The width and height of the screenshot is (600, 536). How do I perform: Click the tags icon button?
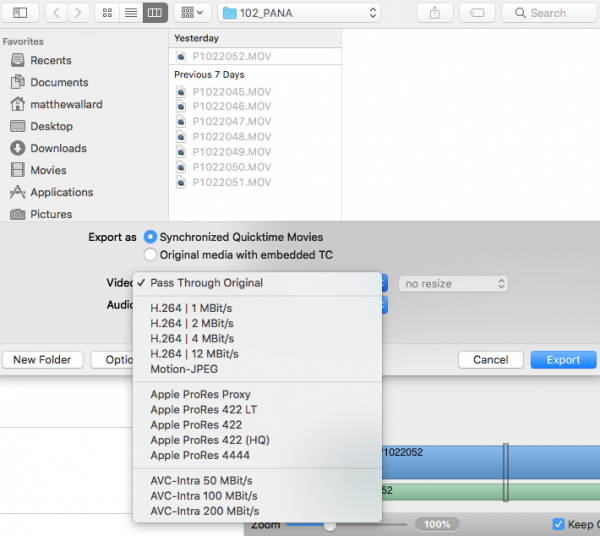[x=477, y=13]
